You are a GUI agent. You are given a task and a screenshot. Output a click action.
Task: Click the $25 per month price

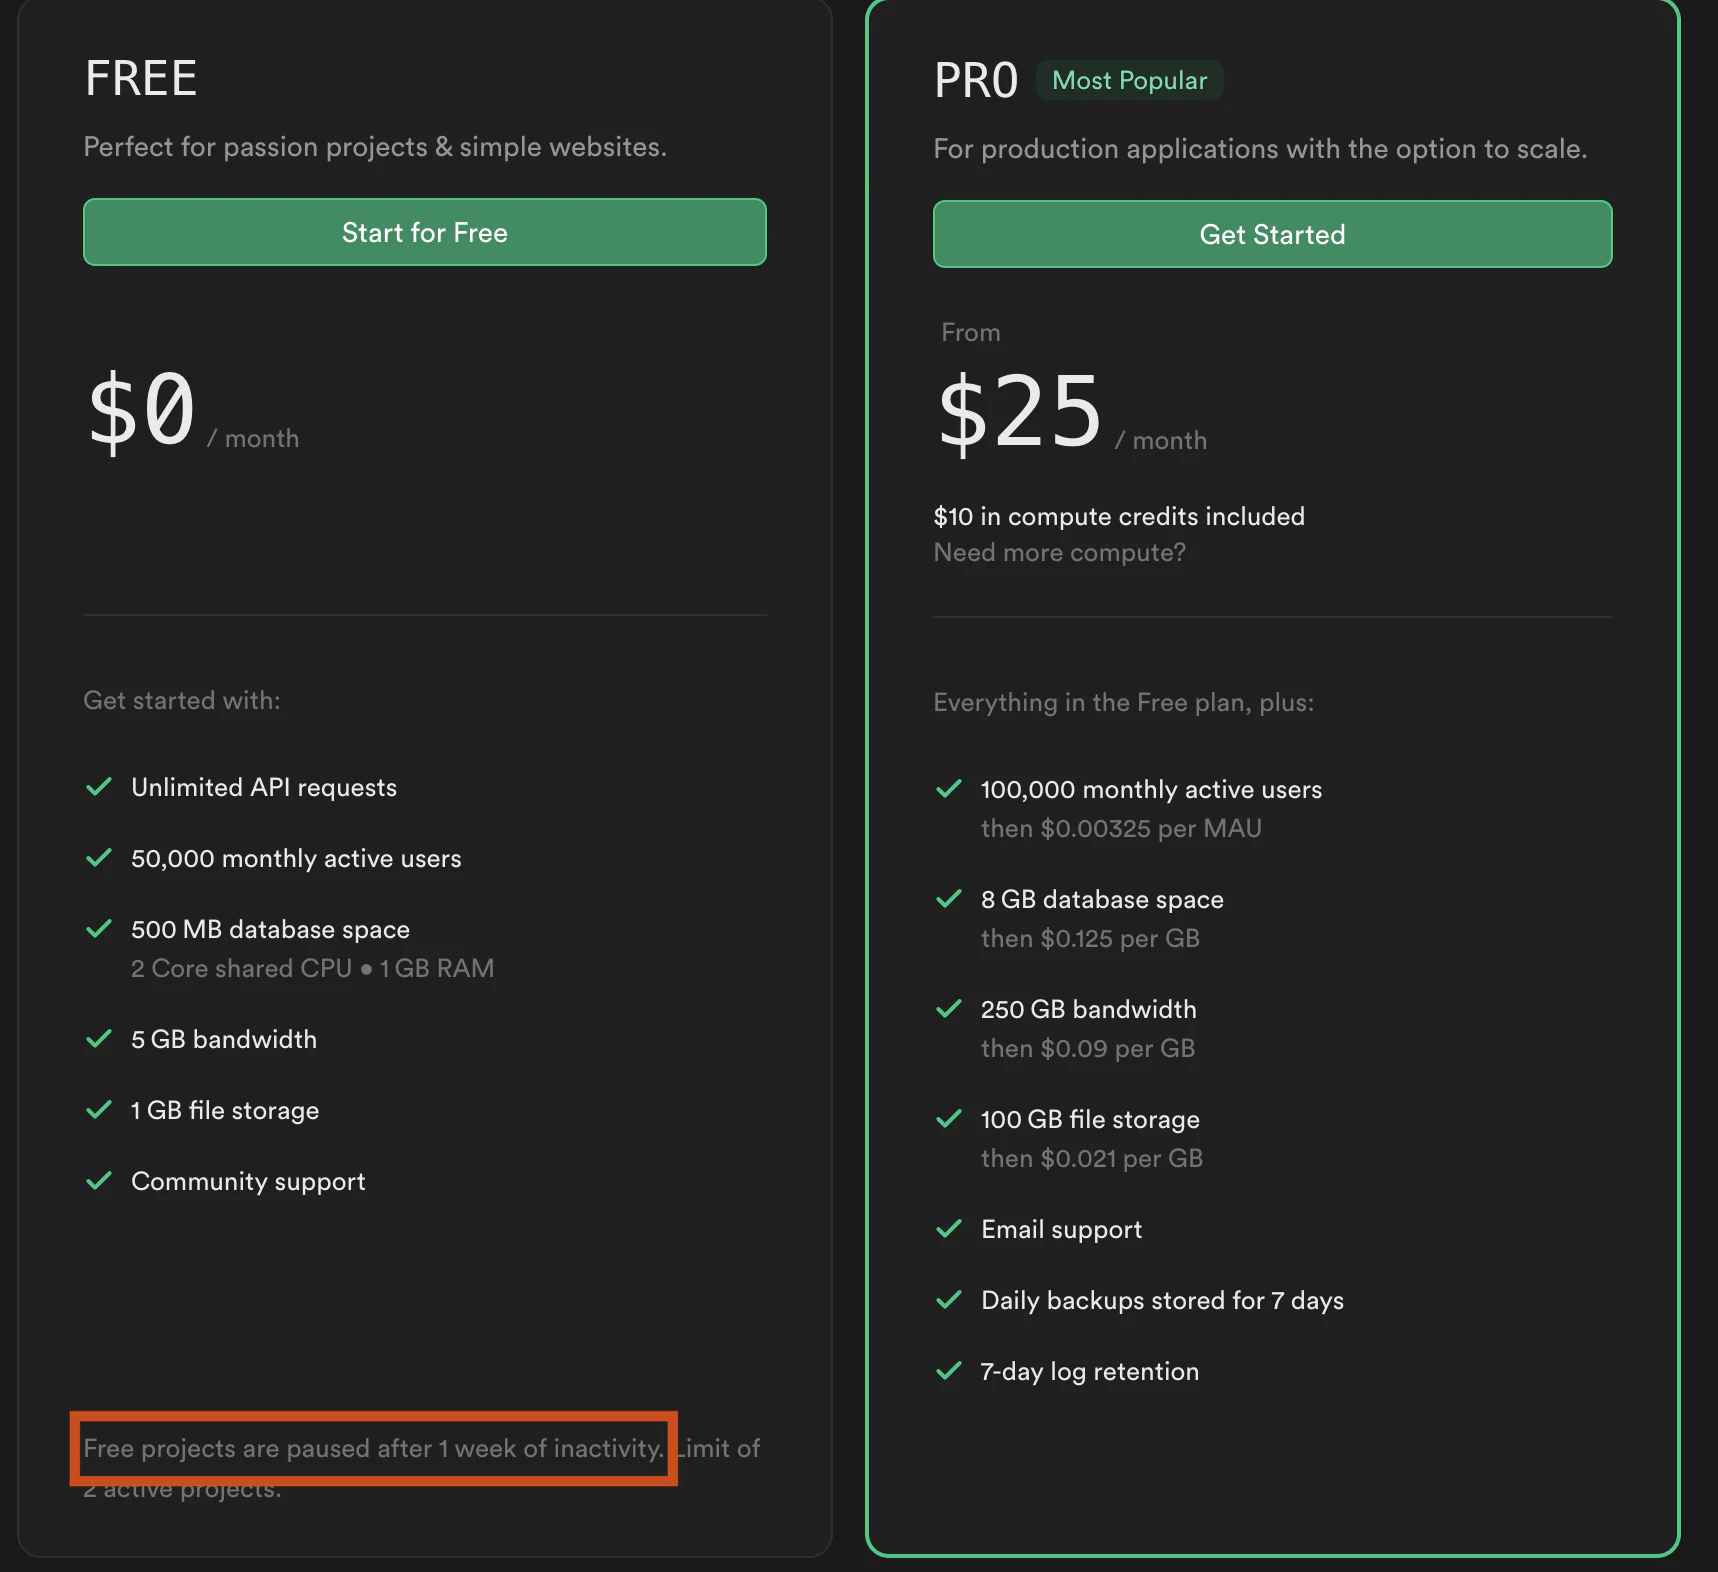click(x=1071, y=412)
